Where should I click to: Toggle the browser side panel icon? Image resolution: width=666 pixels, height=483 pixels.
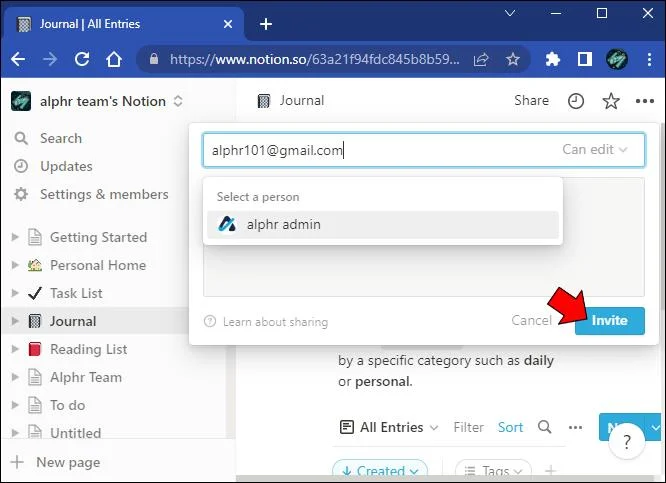coord(585,59)
